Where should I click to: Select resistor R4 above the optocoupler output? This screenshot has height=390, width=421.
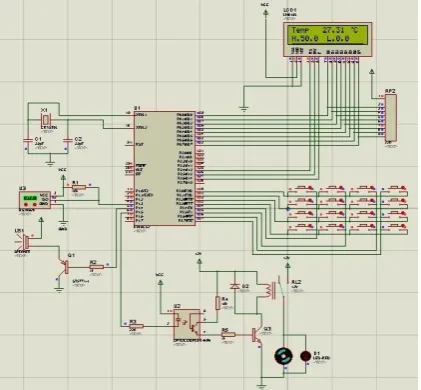(217, 303)
